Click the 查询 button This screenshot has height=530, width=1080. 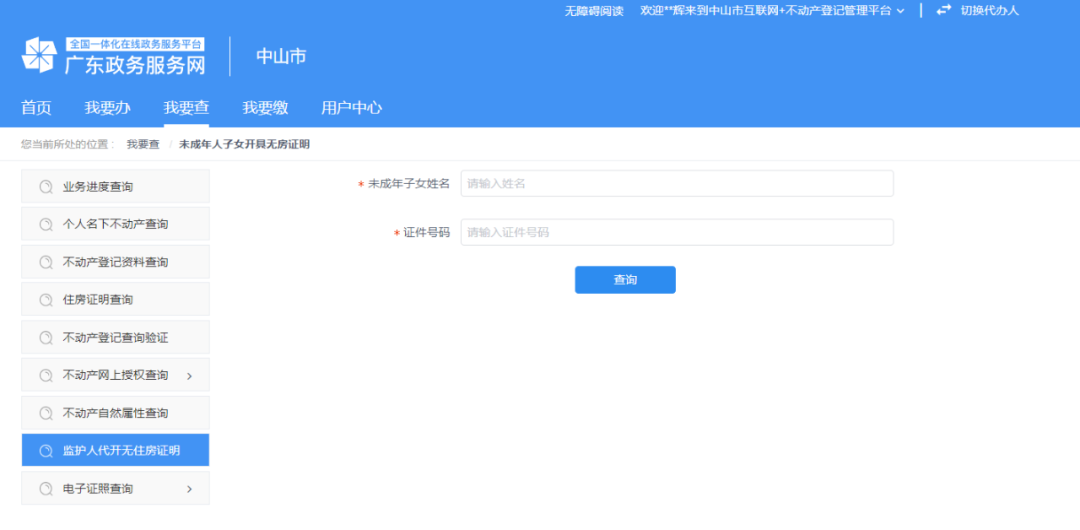(625, 280)
